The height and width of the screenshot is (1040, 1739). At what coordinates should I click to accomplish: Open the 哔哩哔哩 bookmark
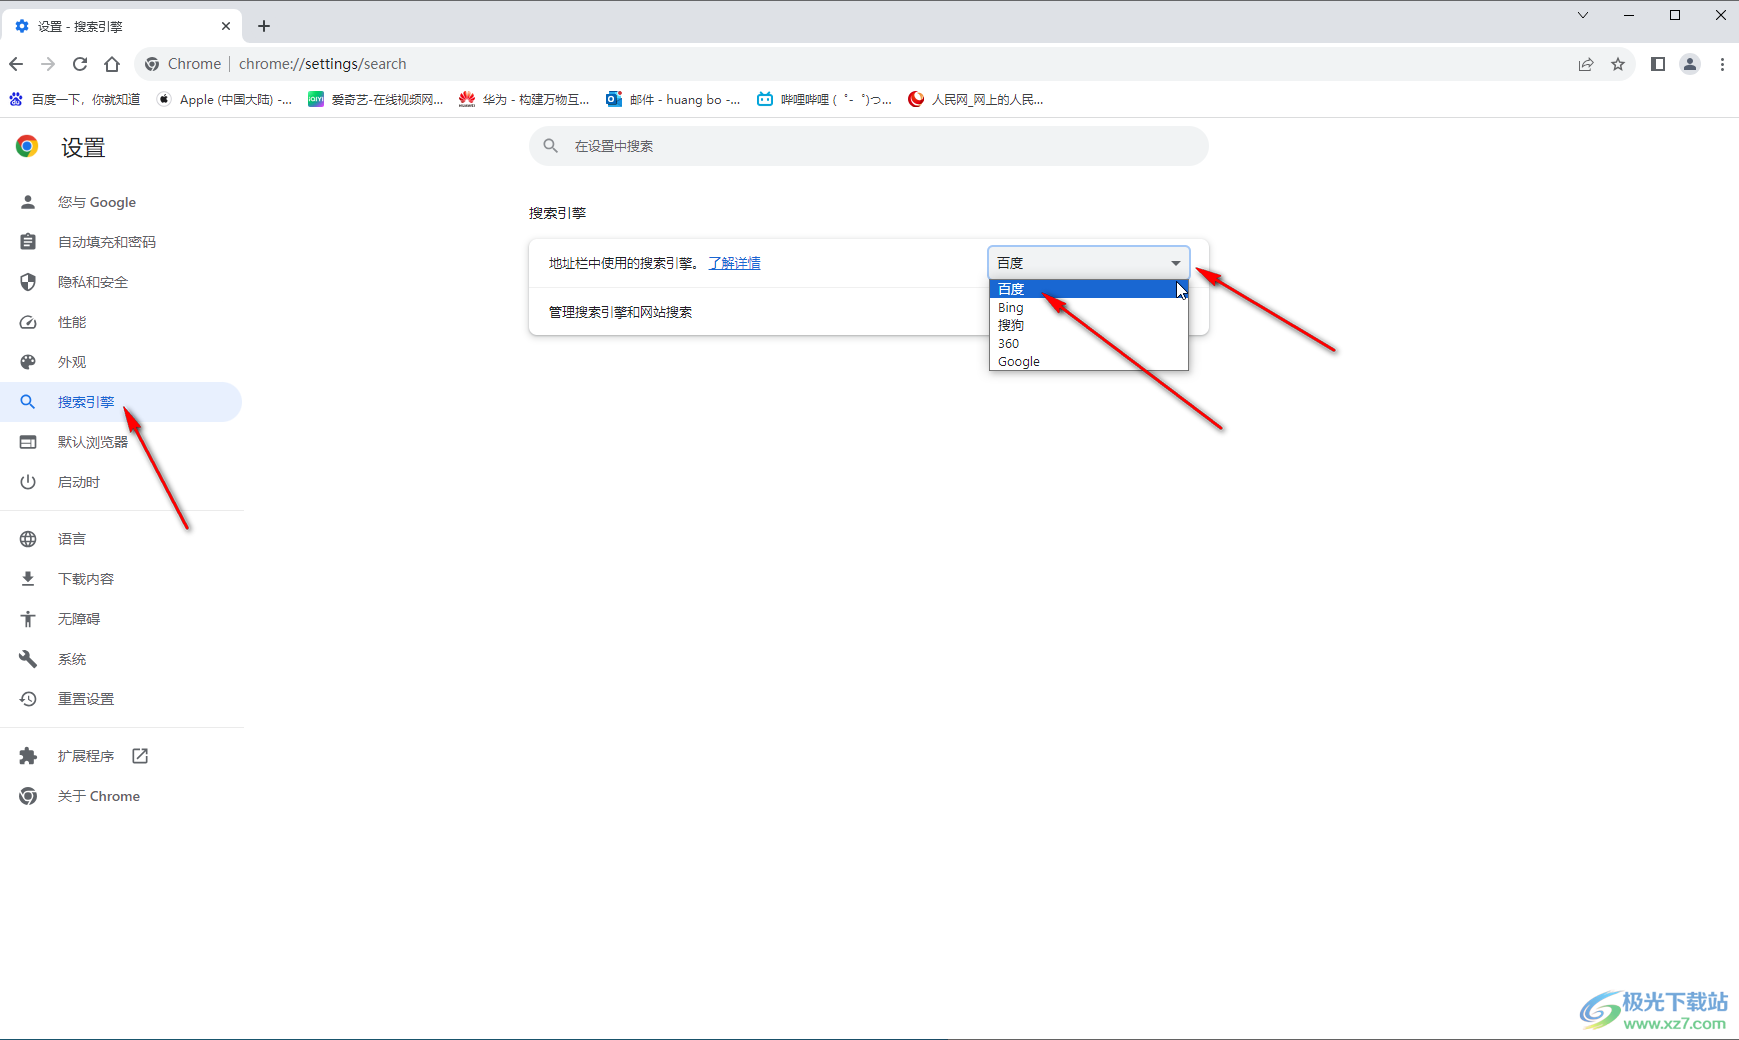pyautogui.click(x=824, y=99)
